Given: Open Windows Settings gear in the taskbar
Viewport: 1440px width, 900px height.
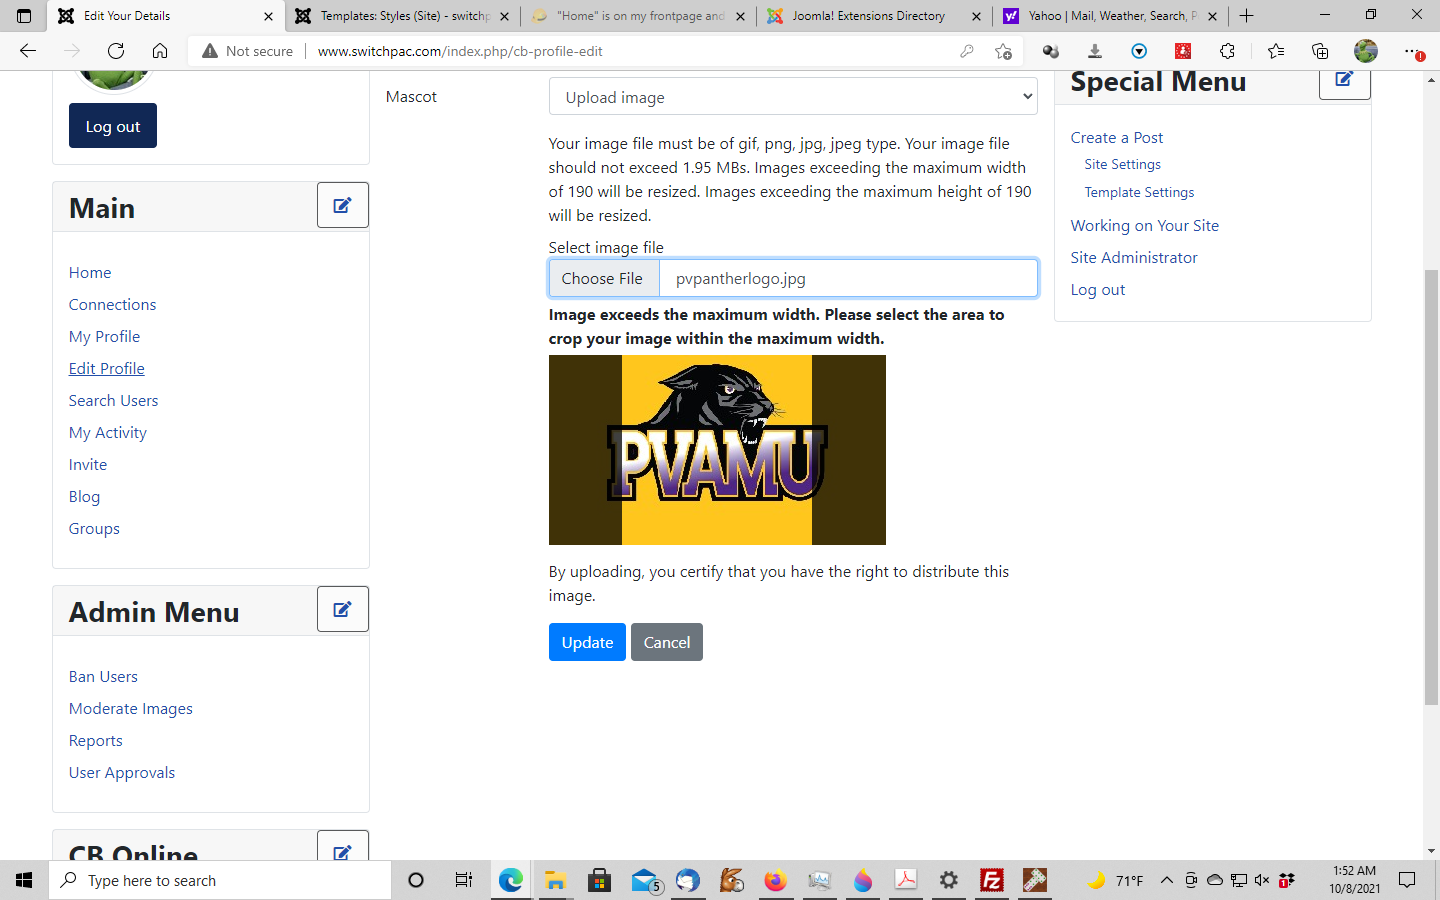Looking at the screenshot, I should pos(948,880).
